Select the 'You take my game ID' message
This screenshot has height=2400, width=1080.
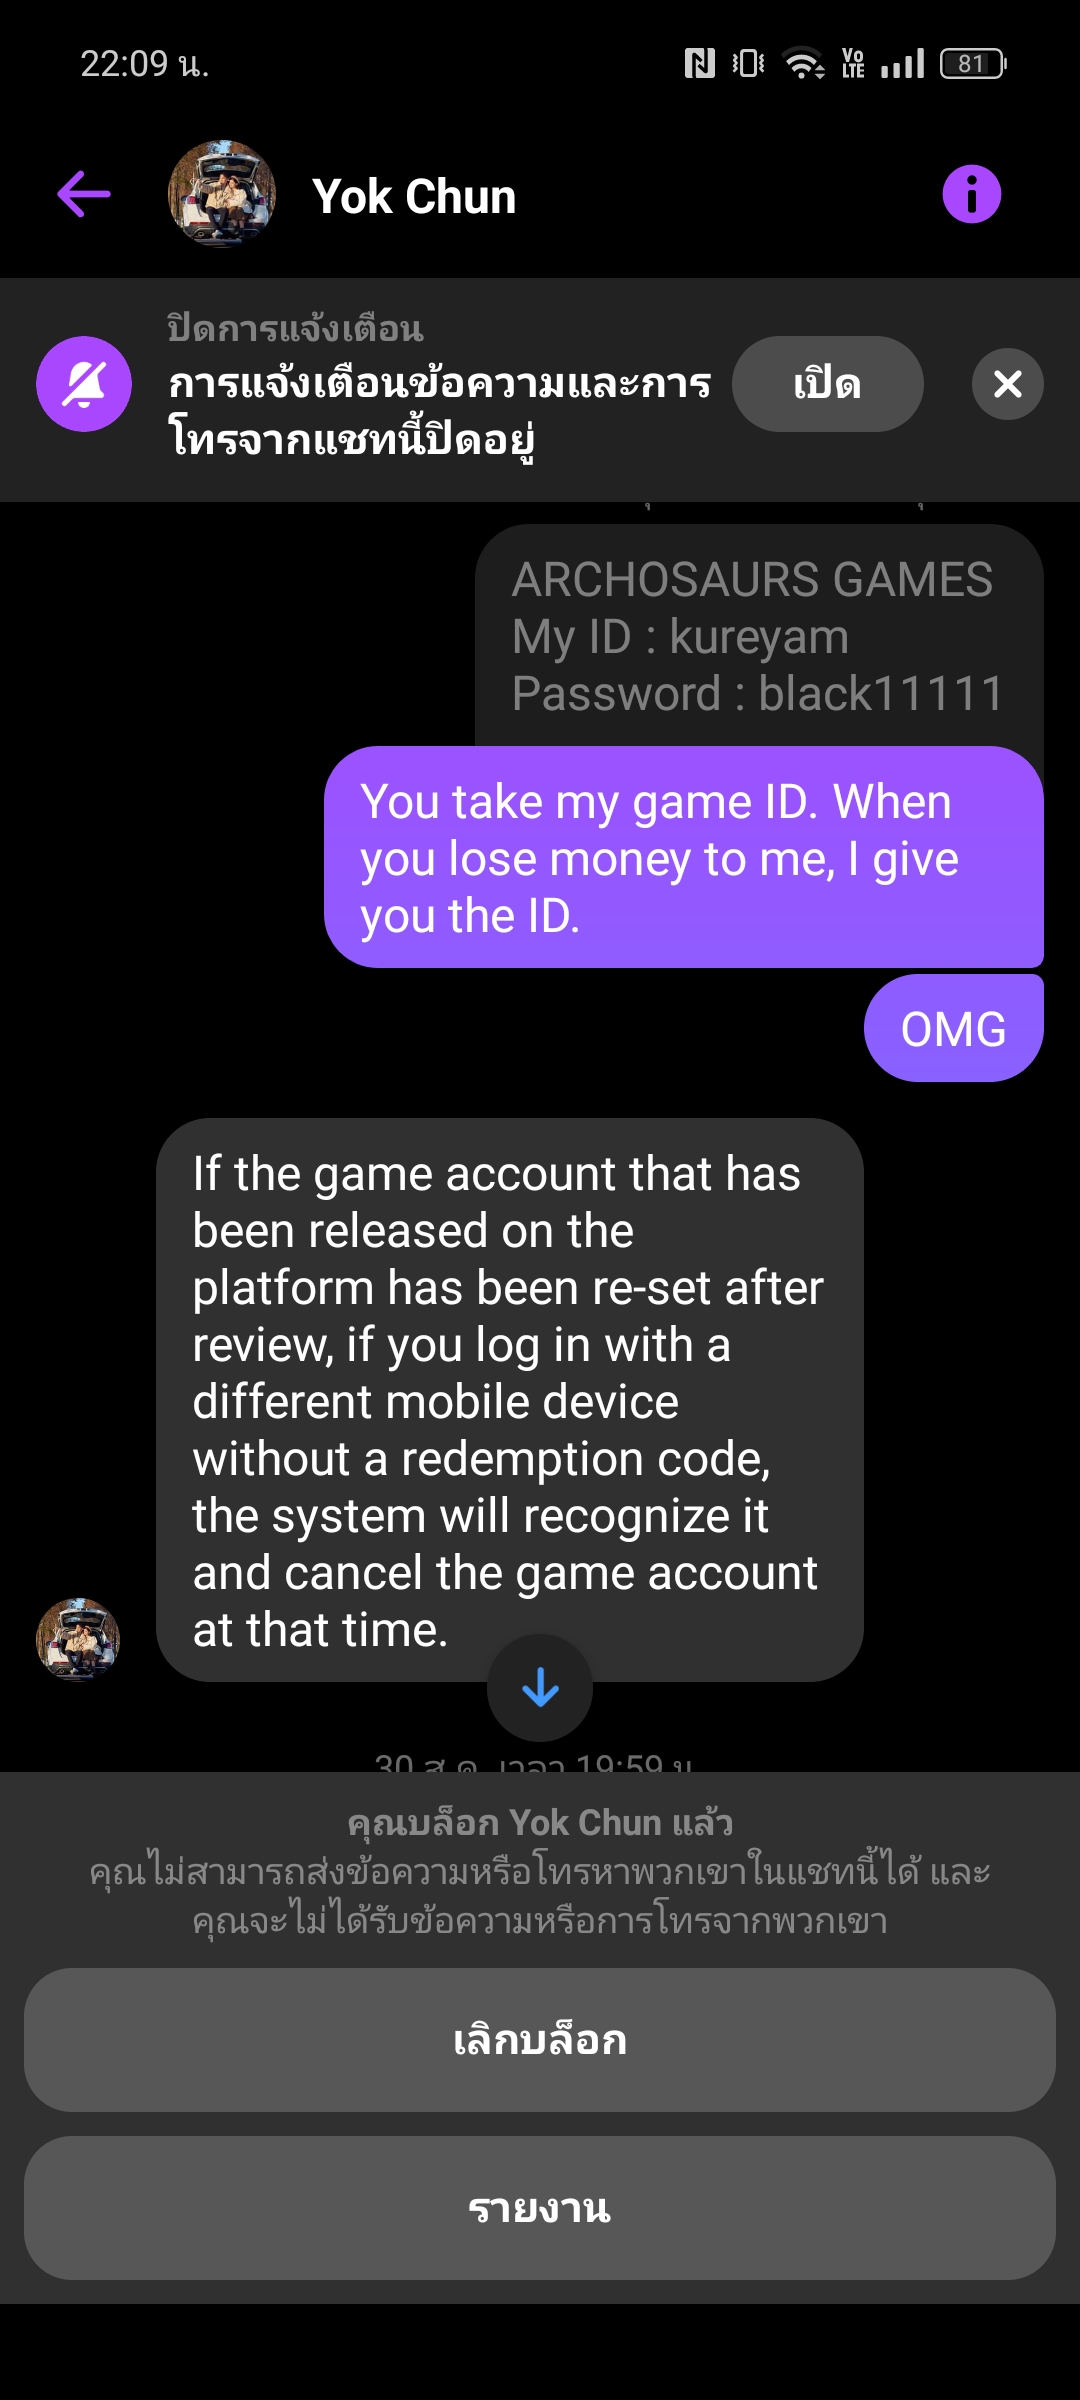tap(684, 857)
